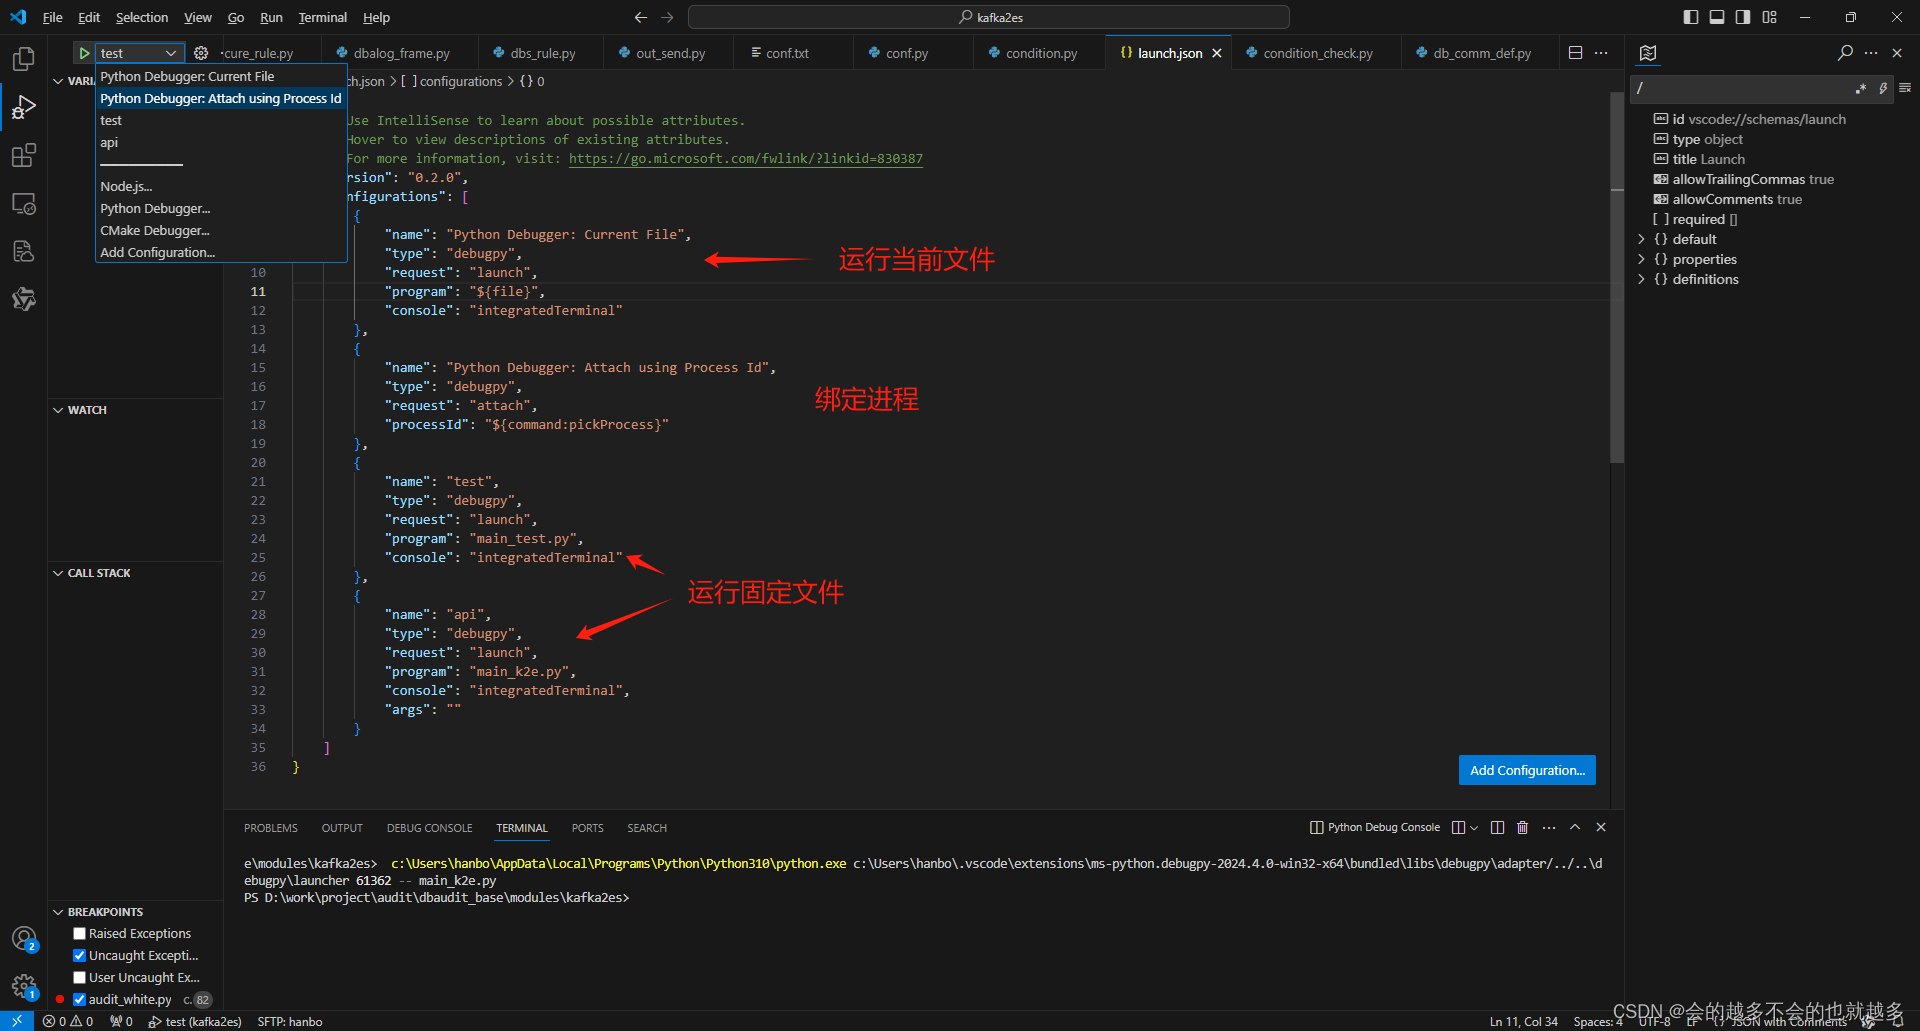This screenshot has width=1920, height=1031.
Task: Open the go.microsoft.com fwlink URL
Action: [746, 158]
